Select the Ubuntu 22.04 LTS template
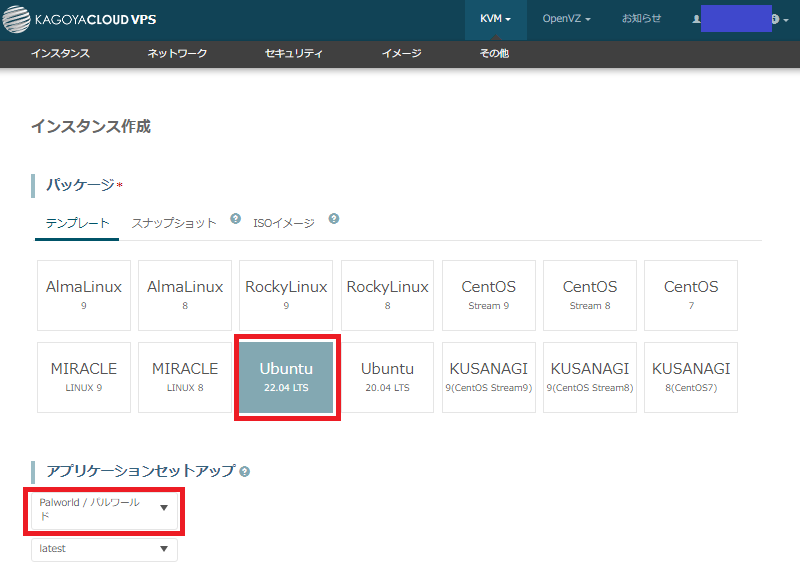This screenshot has height=577, width=800. pos(286,377)
